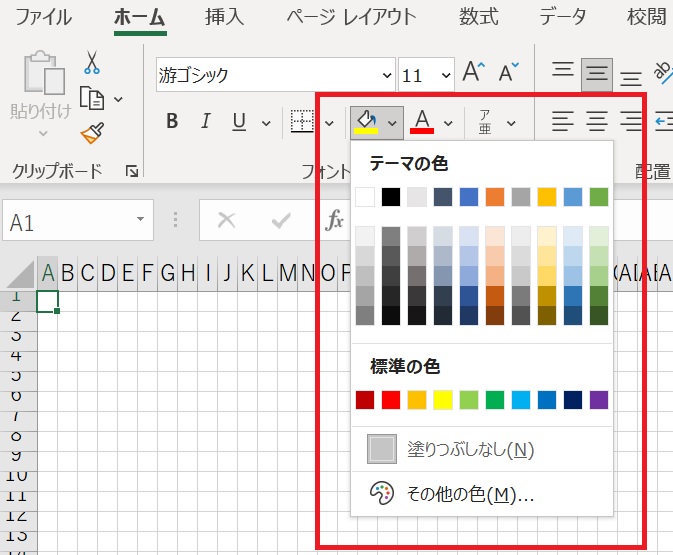Open the clipboard dialog launcher
The image size is (673, 555).
click(x=131, y=171)
